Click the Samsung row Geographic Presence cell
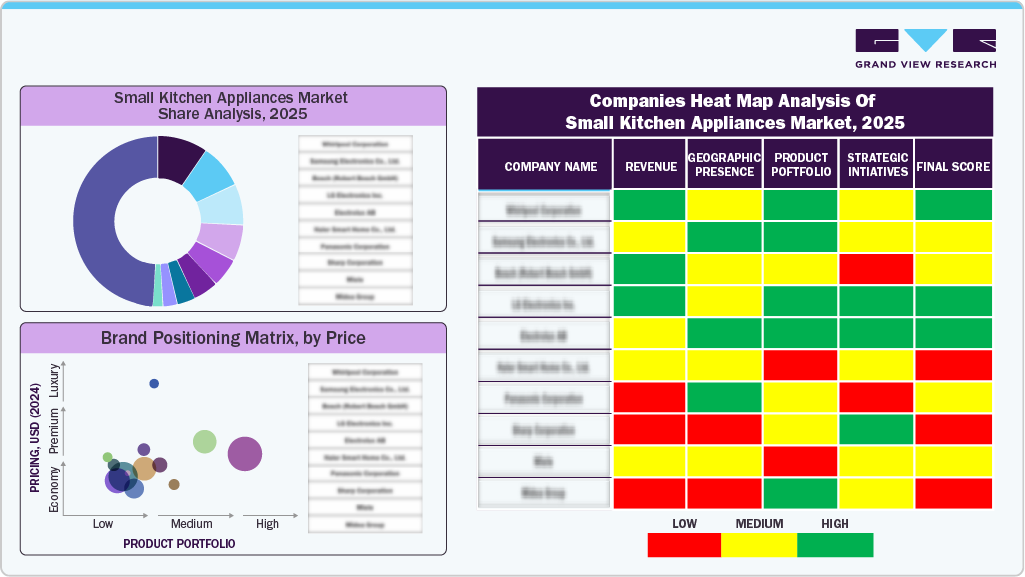1025x577 pixels. tap(724, 237)
